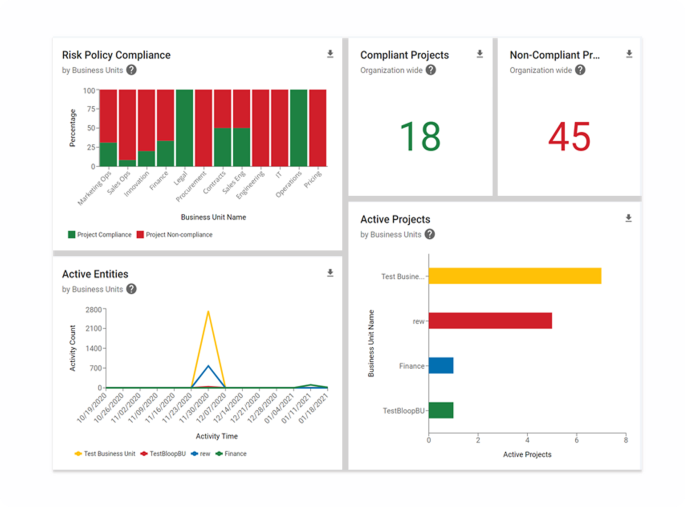Click the red rew bar
The width and height of the screenshot is (685, 507).
tap(490, 321)
